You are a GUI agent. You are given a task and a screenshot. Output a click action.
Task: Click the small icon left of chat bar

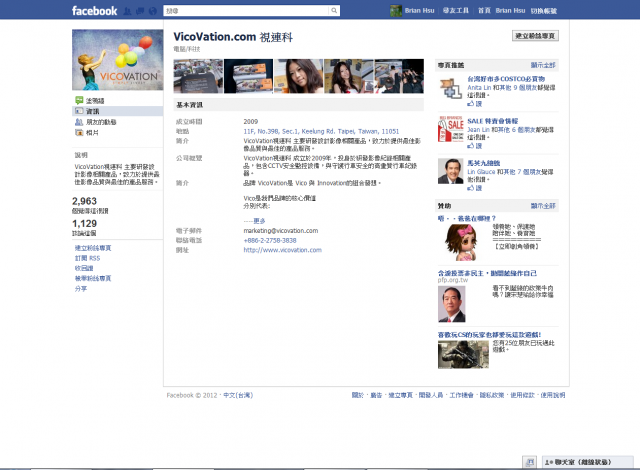[x=530, y=462]
